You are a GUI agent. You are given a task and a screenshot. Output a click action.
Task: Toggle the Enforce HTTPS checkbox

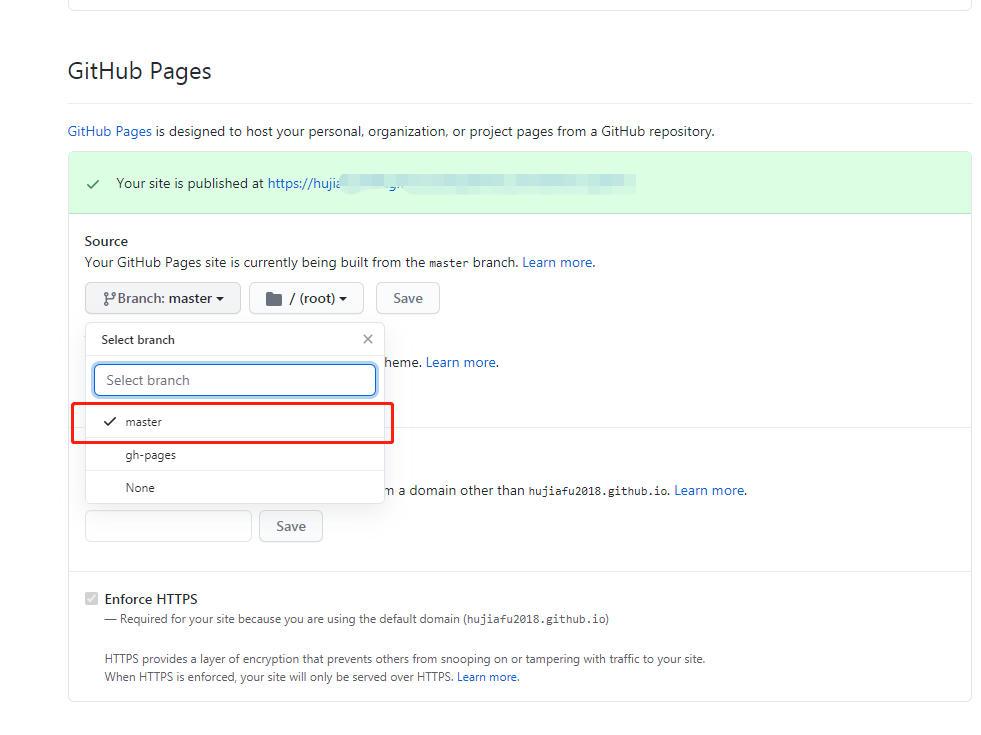[x=92, y=599]
